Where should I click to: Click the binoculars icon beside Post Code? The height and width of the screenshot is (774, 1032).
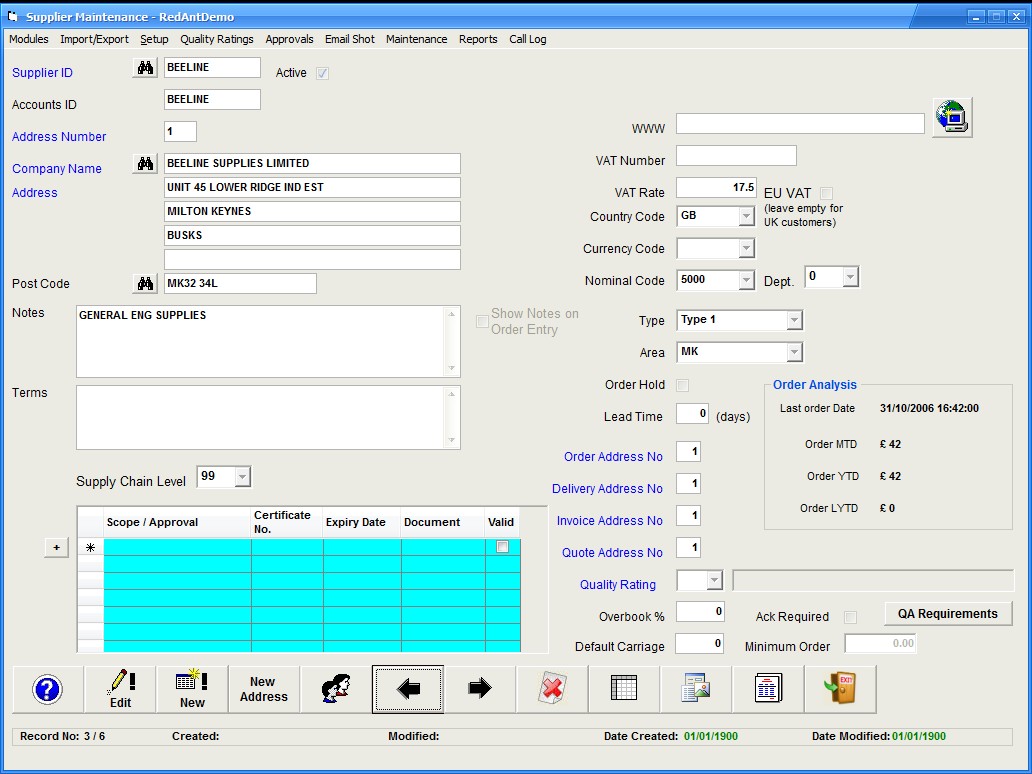(x=145, y=284)
